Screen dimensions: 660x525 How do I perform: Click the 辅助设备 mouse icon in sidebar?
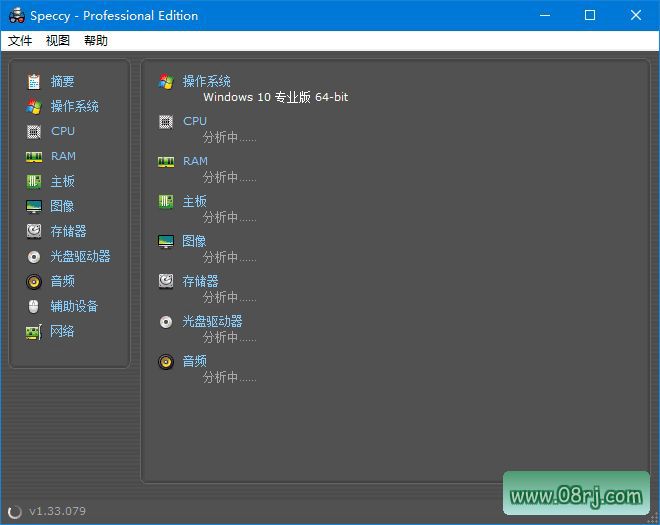point(34,306)
